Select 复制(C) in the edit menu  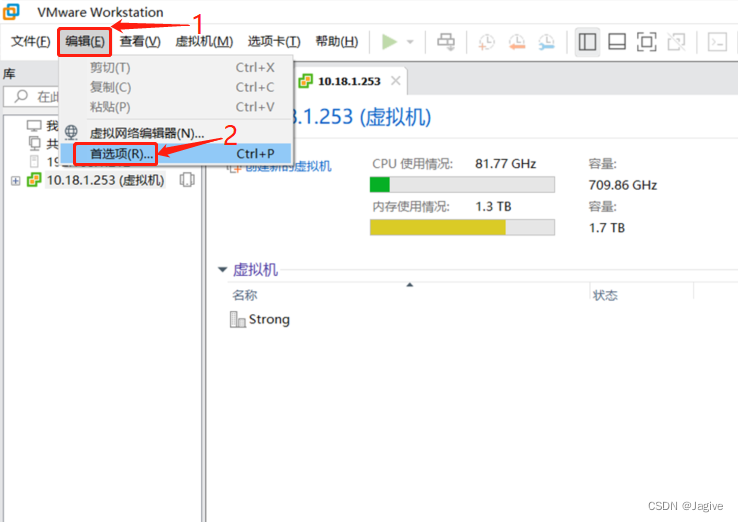point(176,88)
